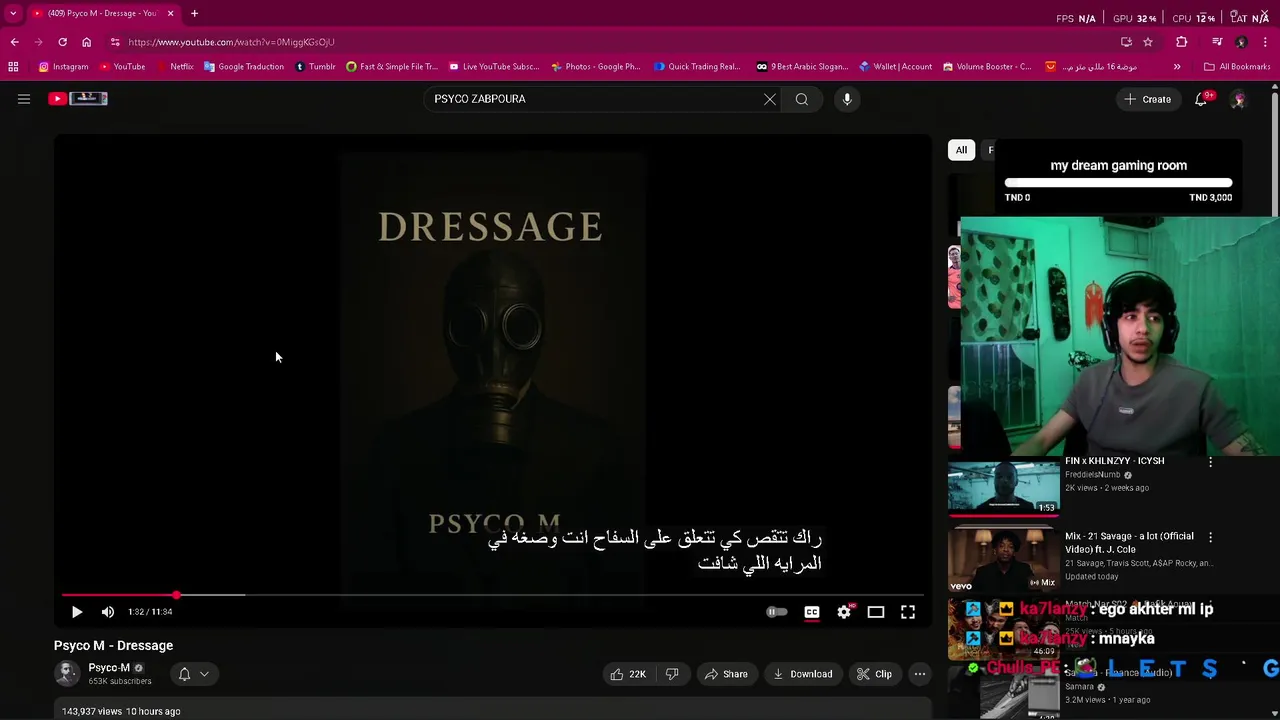Reload the current page
The width and height of the screenshot is (1280, 720).
(62, 42)
